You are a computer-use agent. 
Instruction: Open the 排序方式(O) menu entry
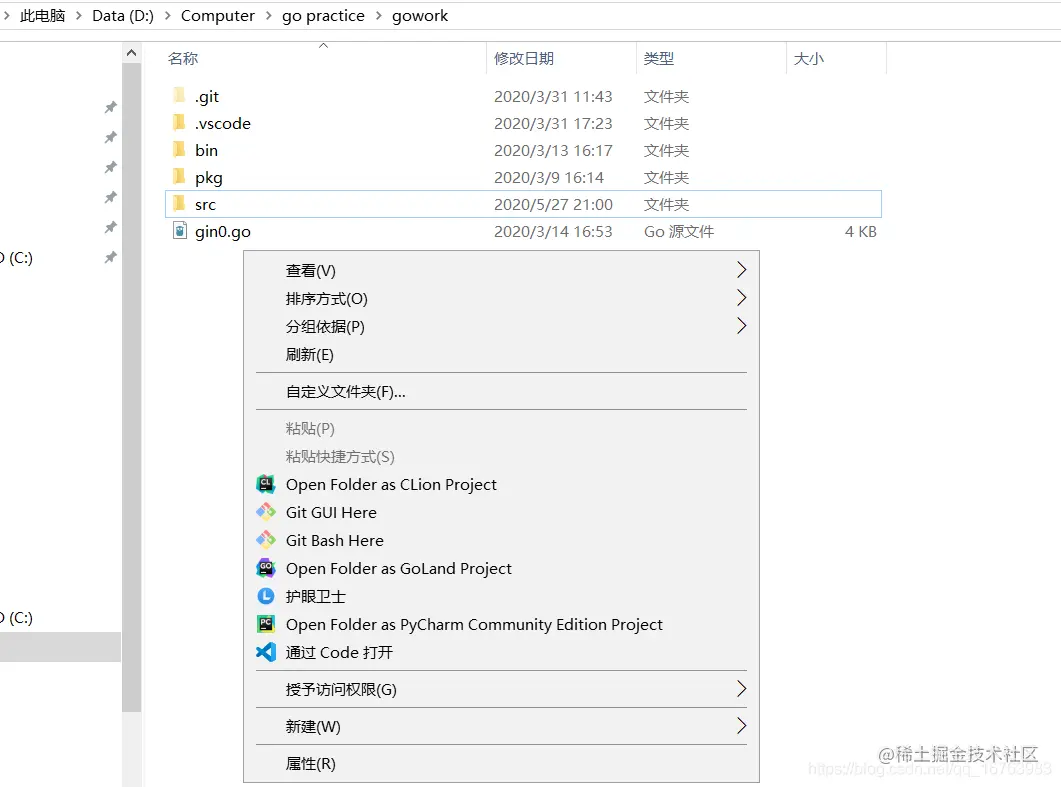coord(501,298)
